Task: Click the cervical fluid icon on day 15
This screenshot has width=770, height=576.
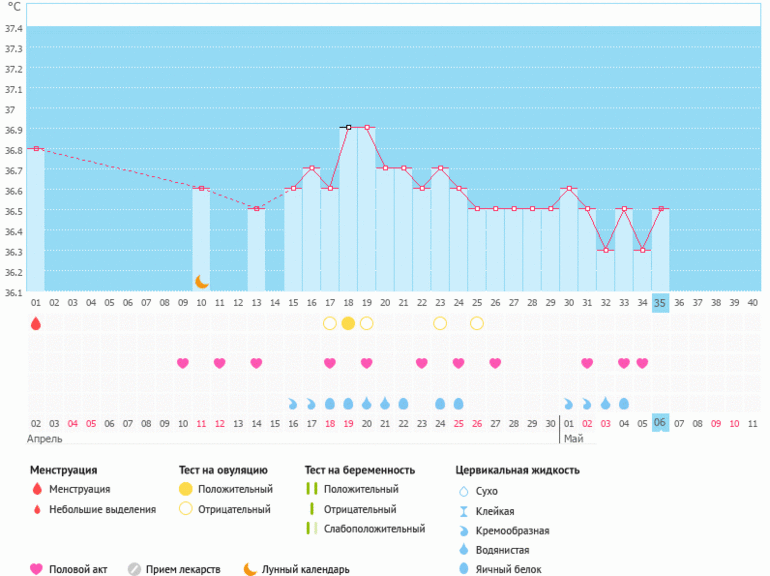Action: pos(293,404)
